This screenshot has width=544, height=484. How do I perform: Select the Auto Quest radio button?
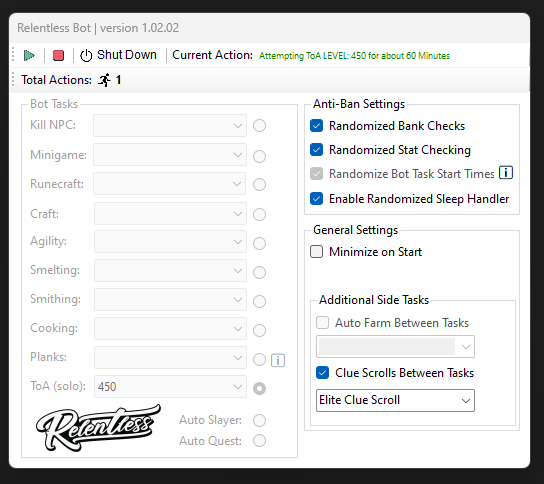260,441
